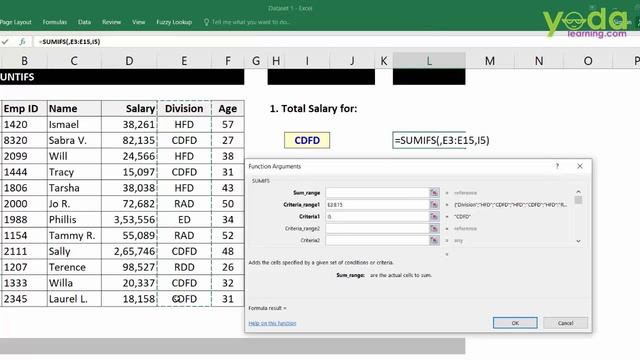Open the Review ribbon tab

pos(111,22)
